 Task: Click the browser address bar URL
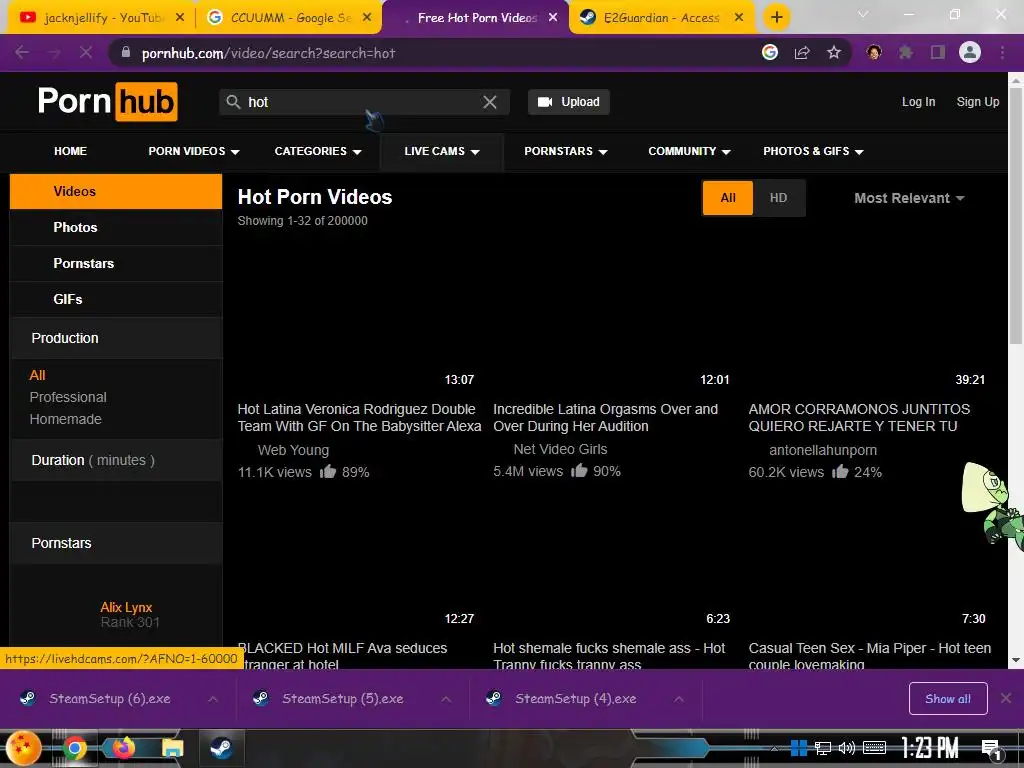pyautogui.click(x=268, y=53)
